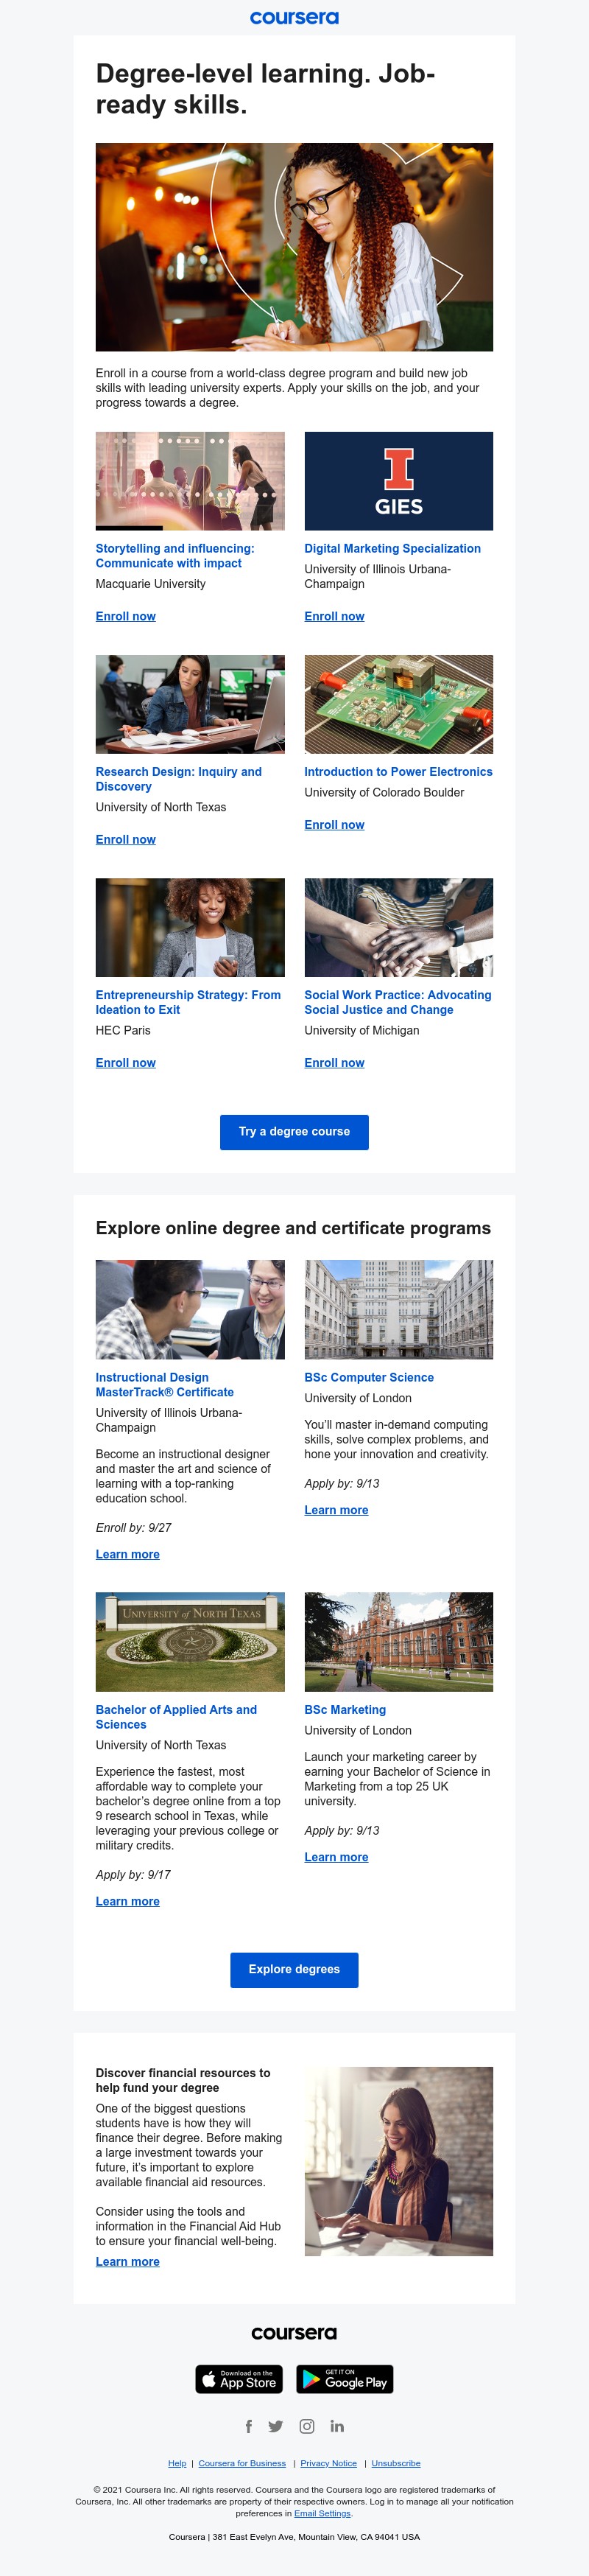The image size is (589, 2576).
Task: Learn more about BSc Computer Science
Action: (x=337, y=1510)
